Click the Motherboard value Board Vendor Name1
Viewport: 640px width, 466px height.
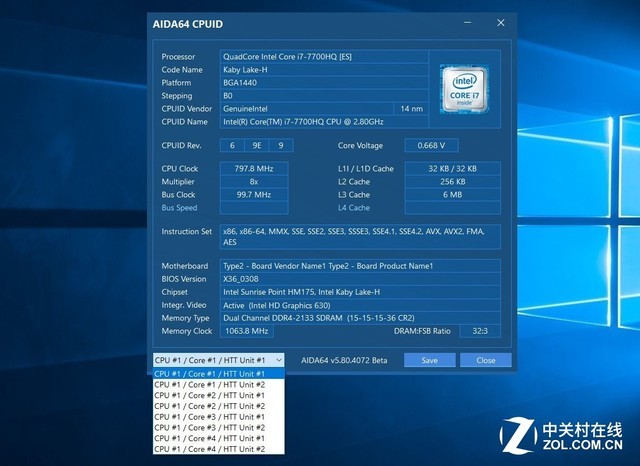click(360, 266)
